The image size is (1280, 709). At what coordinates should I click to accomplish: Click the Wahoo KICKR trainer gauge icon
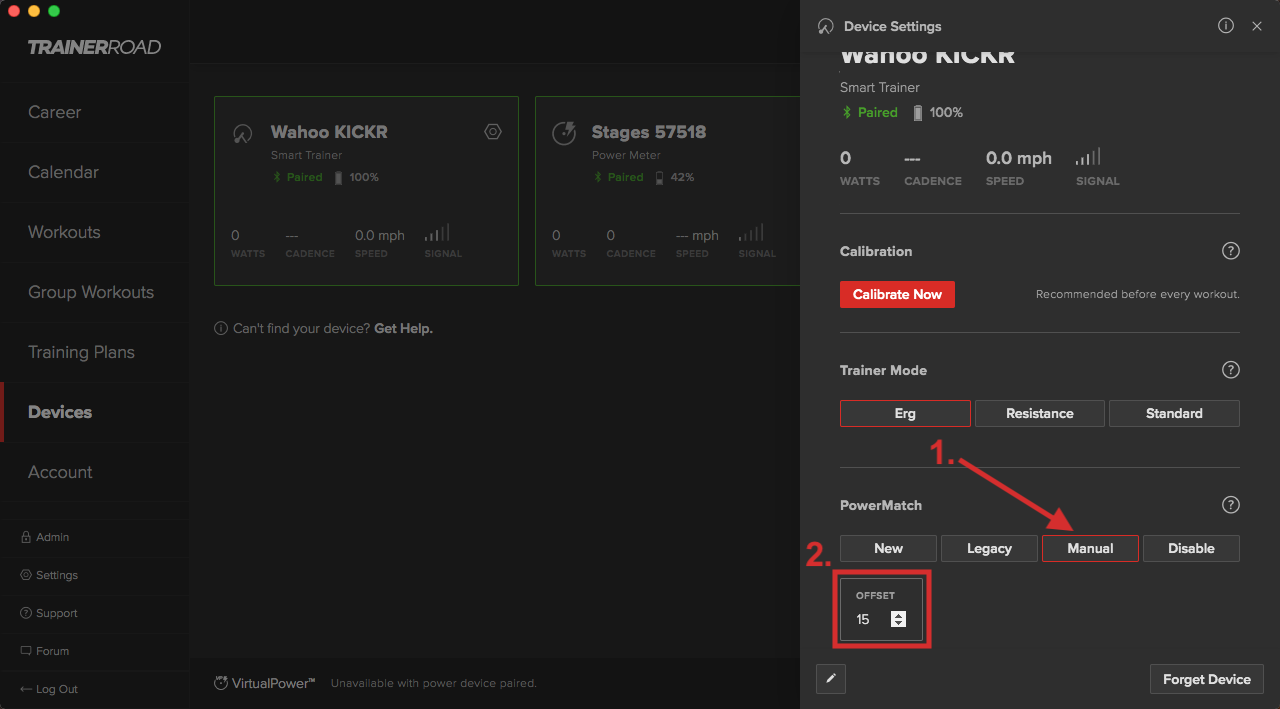point(242,134)
